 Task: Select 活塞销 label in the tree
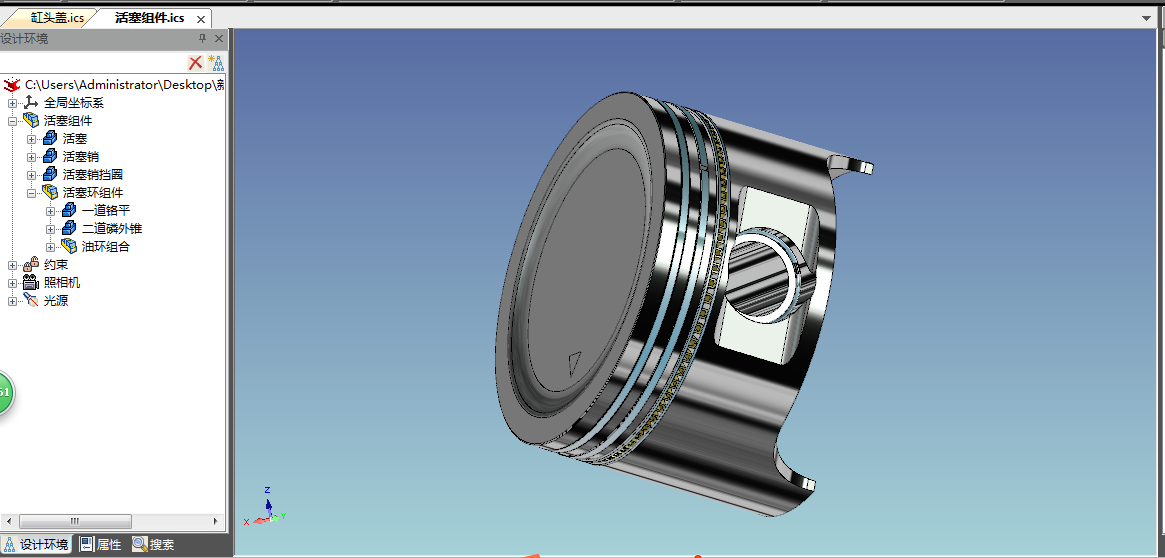(x=81, y=157)
